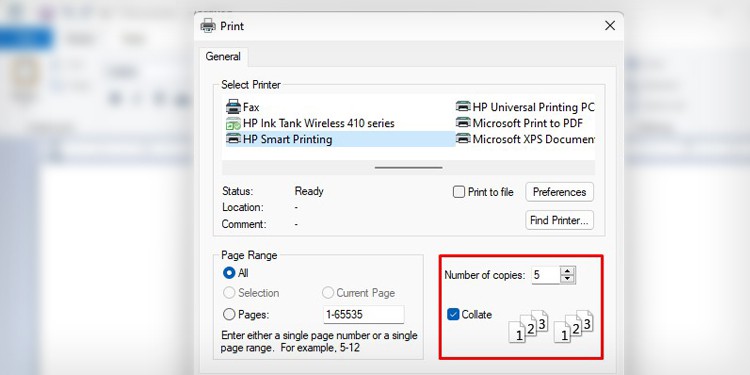The height and width of the screenshot is (375, 750).
Task: Uncheck the Collate checkbox
Action: [453, 314]
